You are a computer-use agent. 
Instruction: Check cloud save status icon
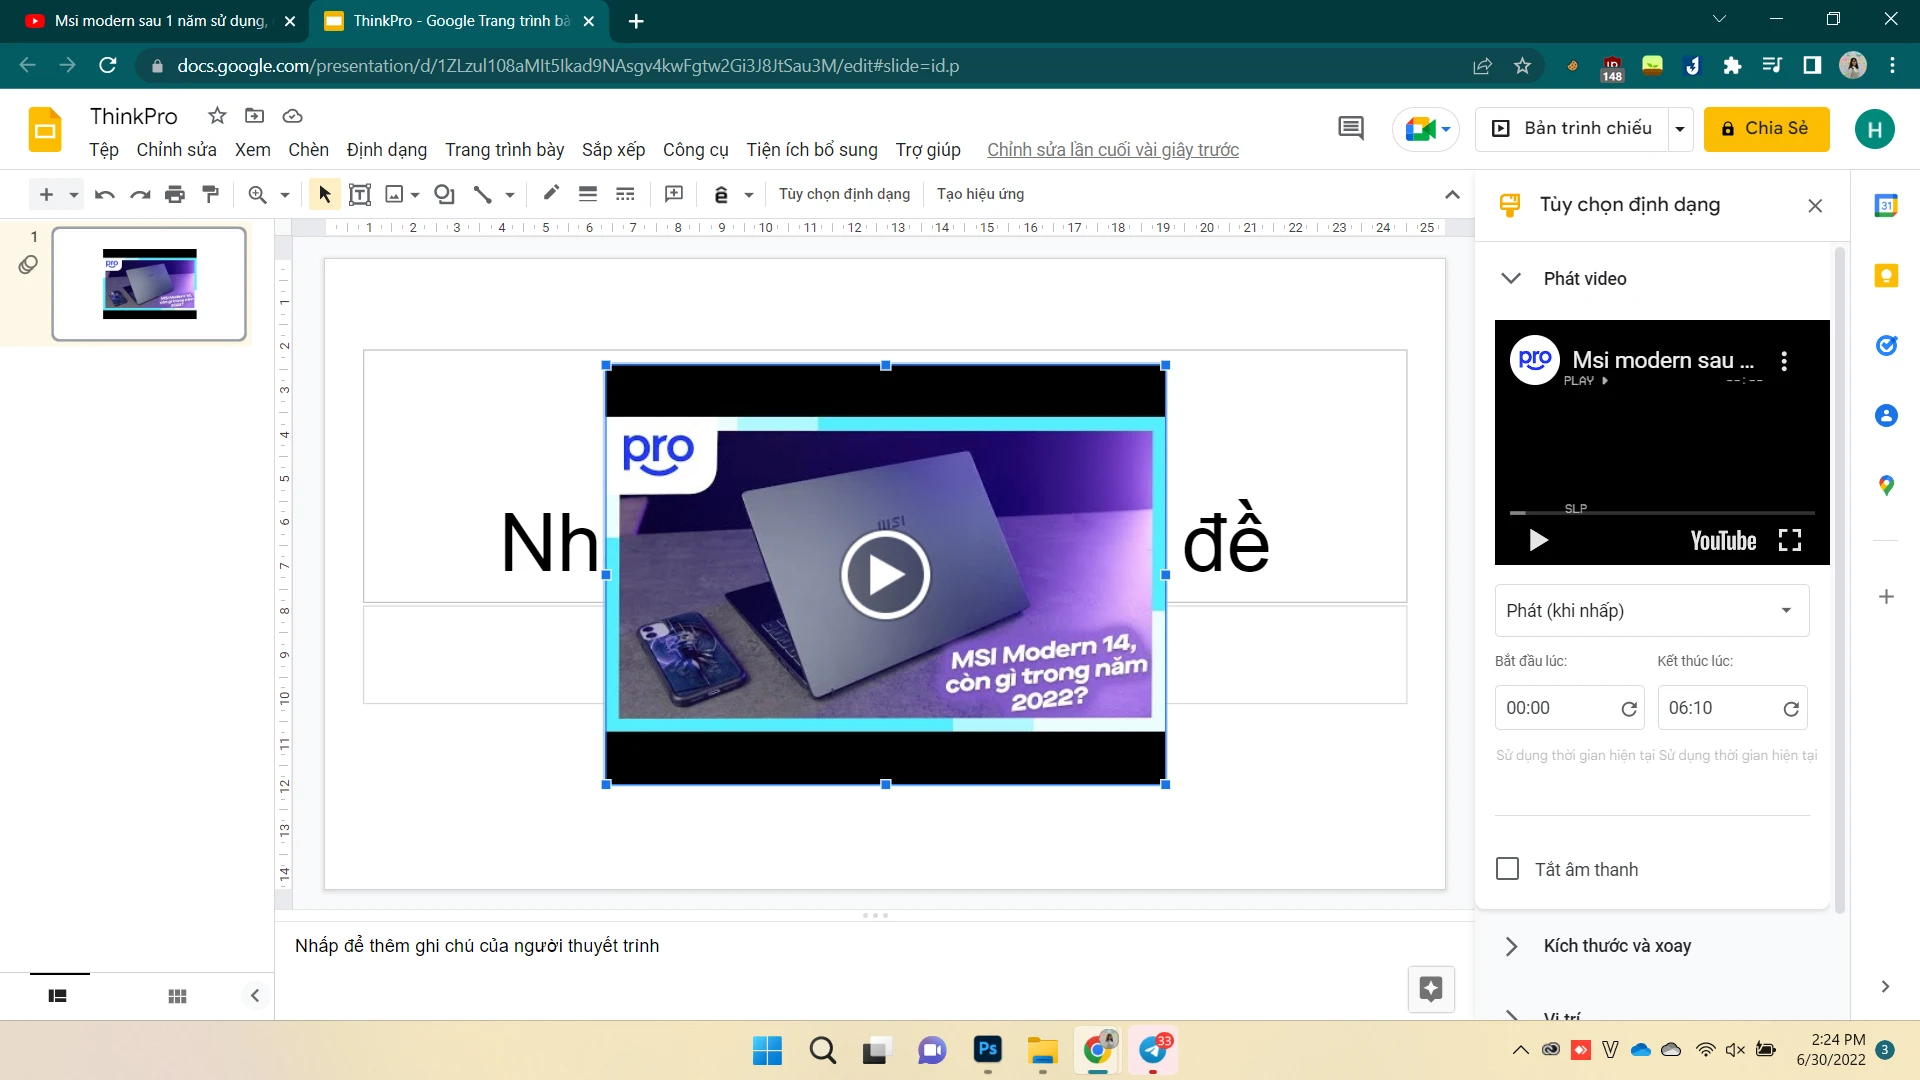click(x=292, y=116)
